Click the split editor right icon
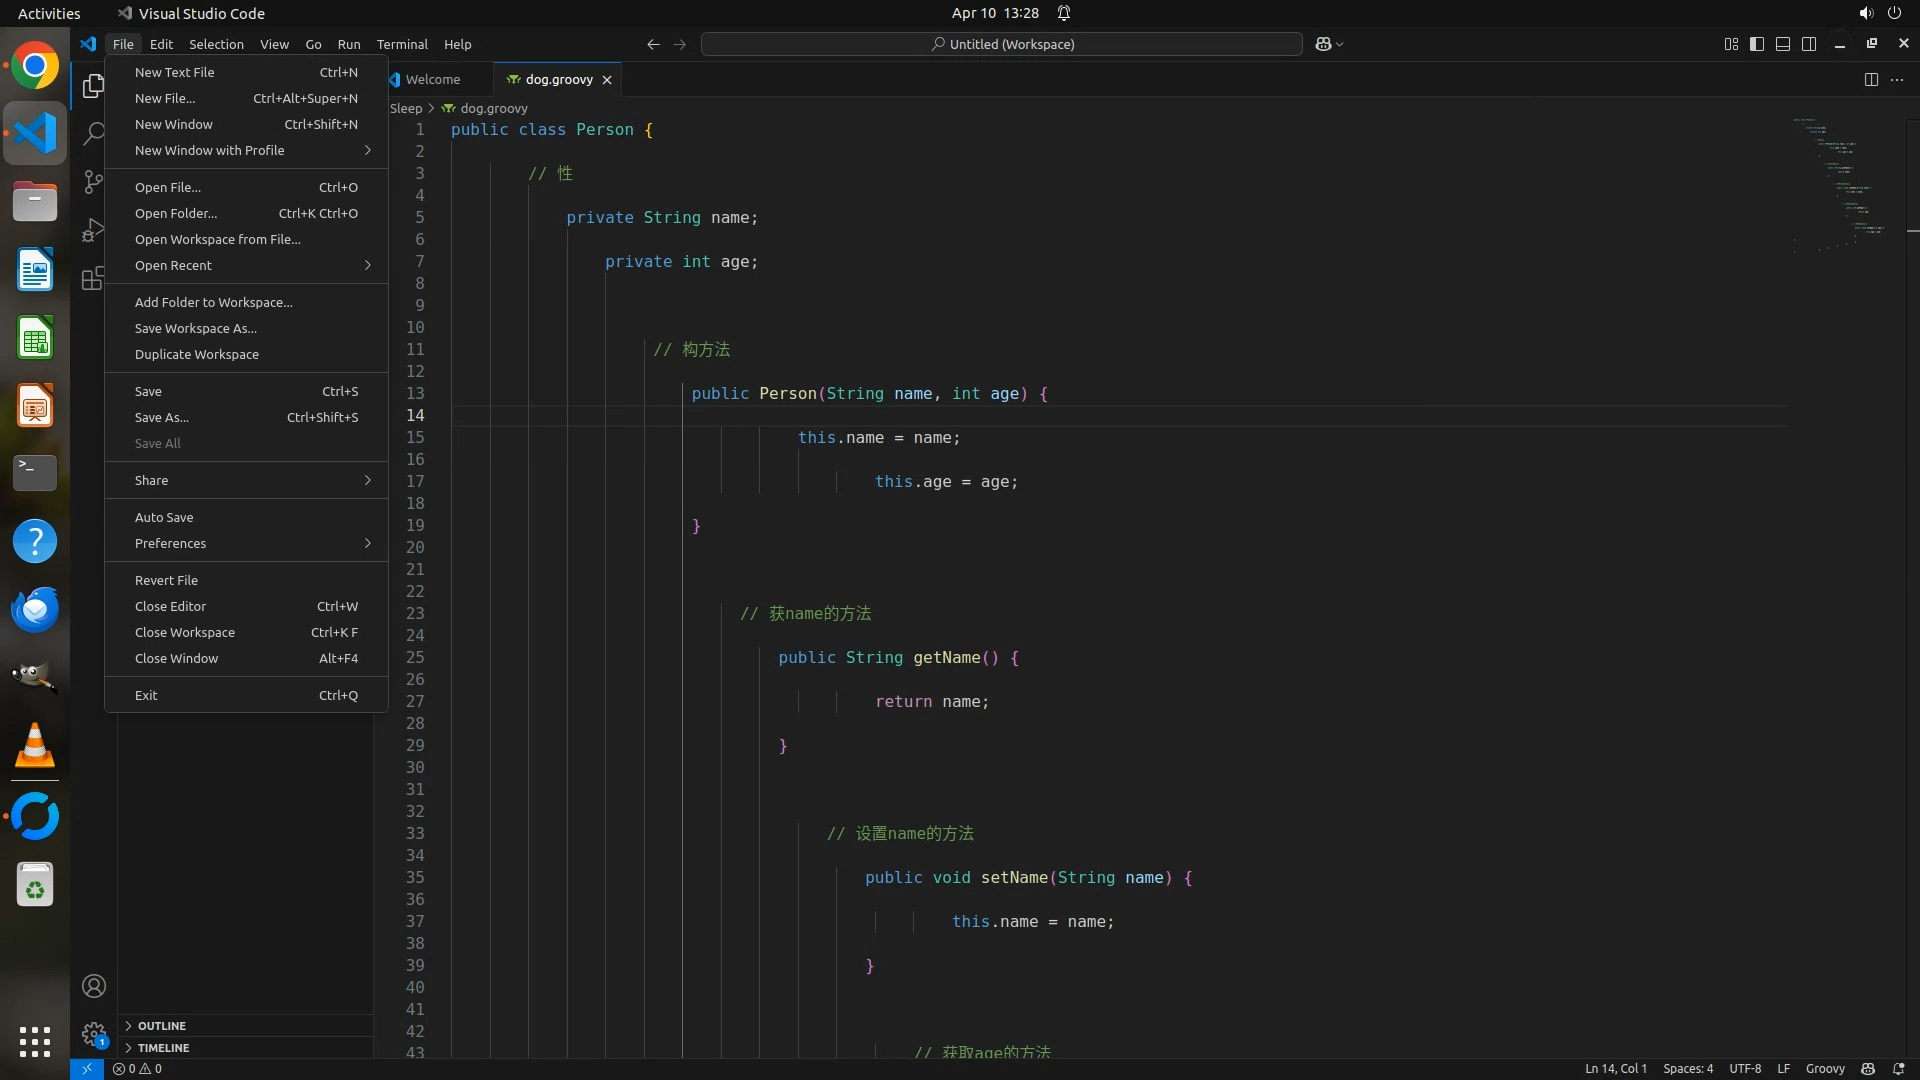This screenshot has height=1080, width=1920. (x=1870, y=80)
